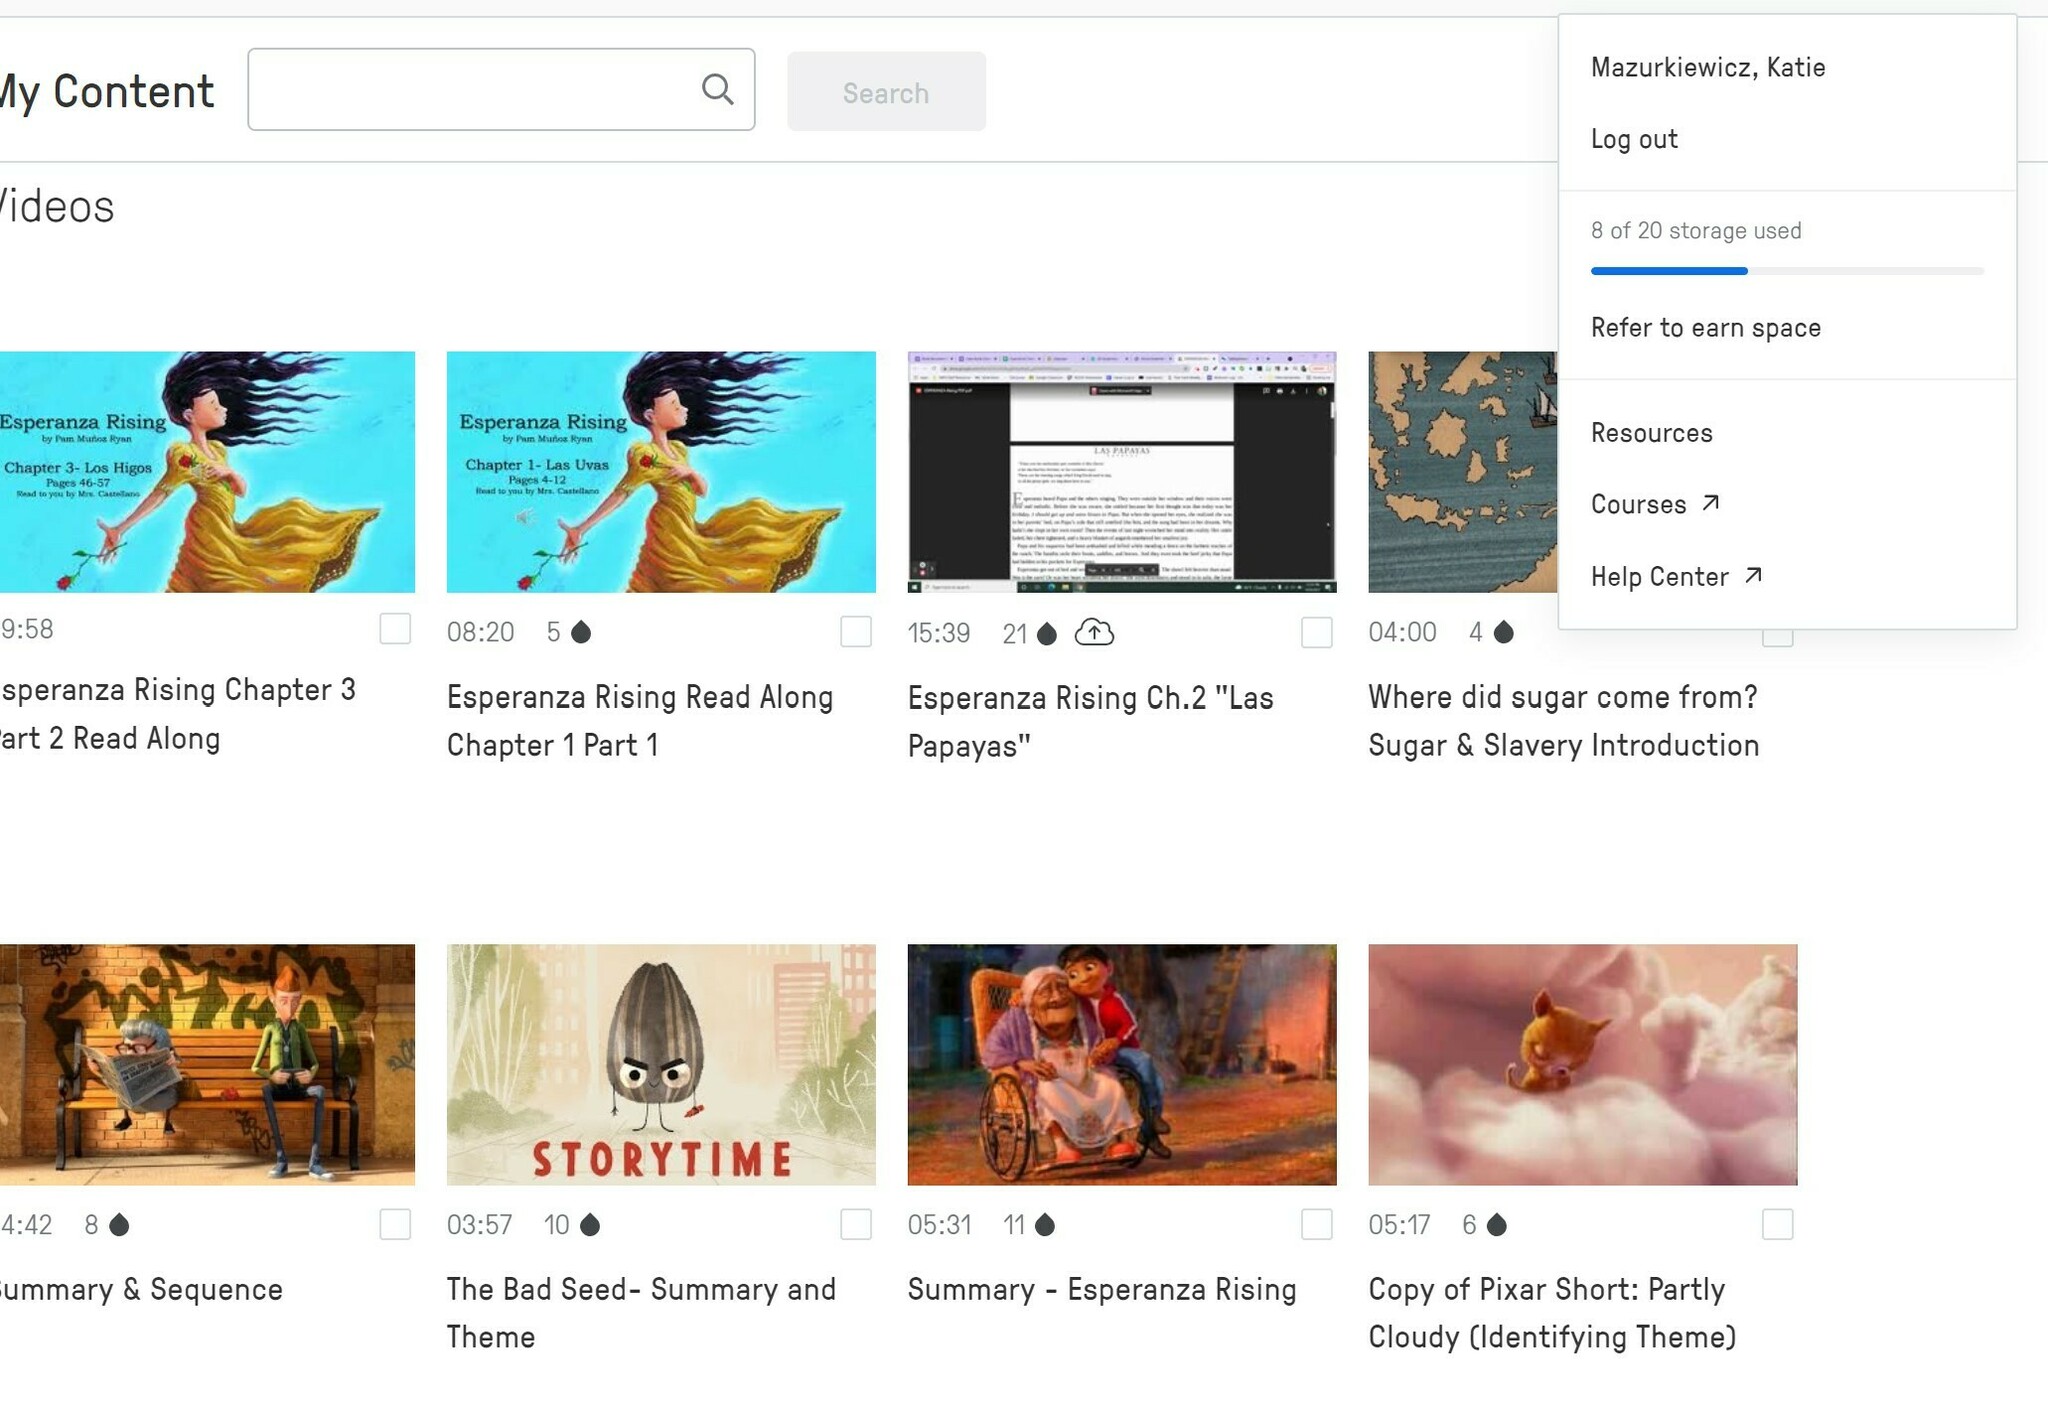Open The Bad Seed Storytime thumbnail
The width and height of the screenshot is (2048, 1408).
[661, 1064]
